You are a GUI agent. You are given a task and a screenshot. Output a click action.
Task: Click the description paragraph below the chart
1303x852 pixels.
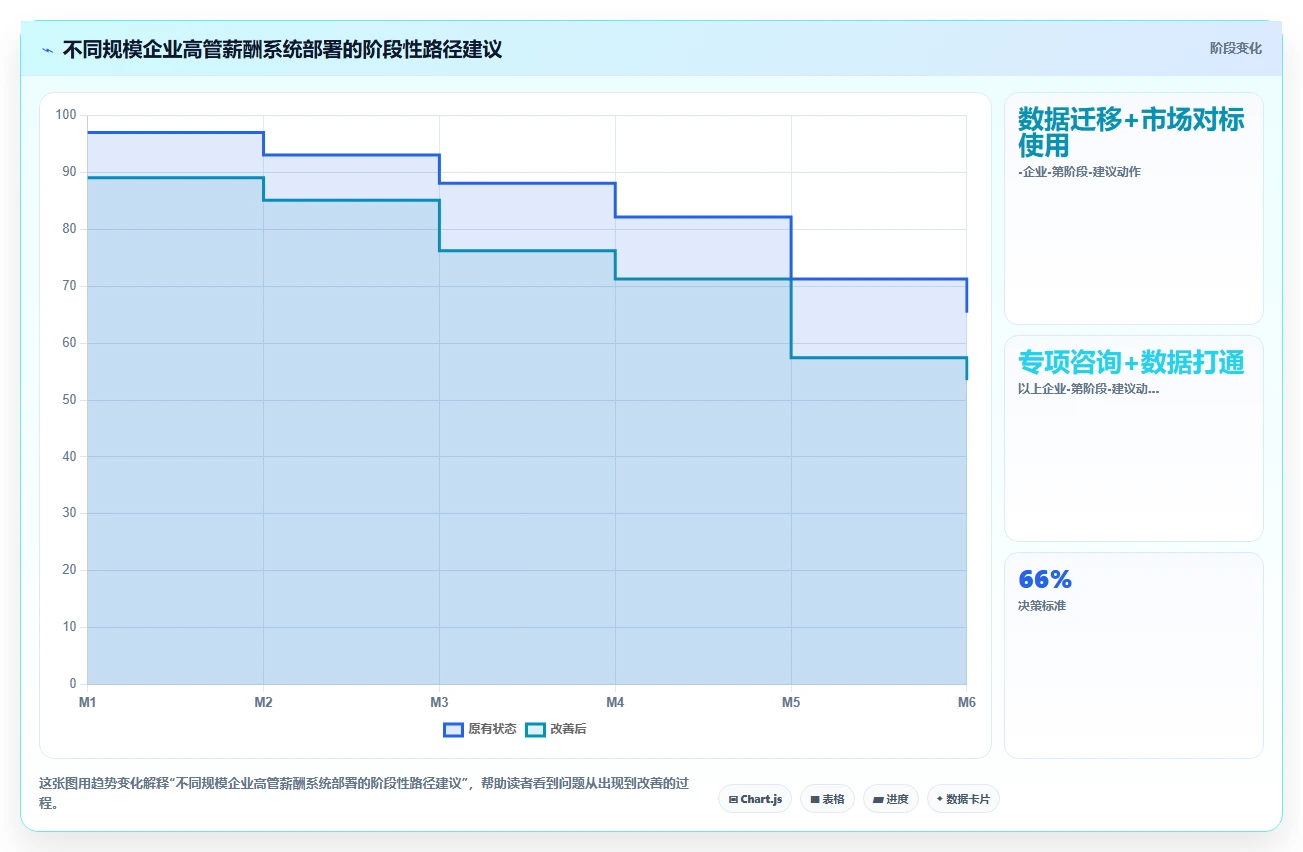tap(364, 794)
